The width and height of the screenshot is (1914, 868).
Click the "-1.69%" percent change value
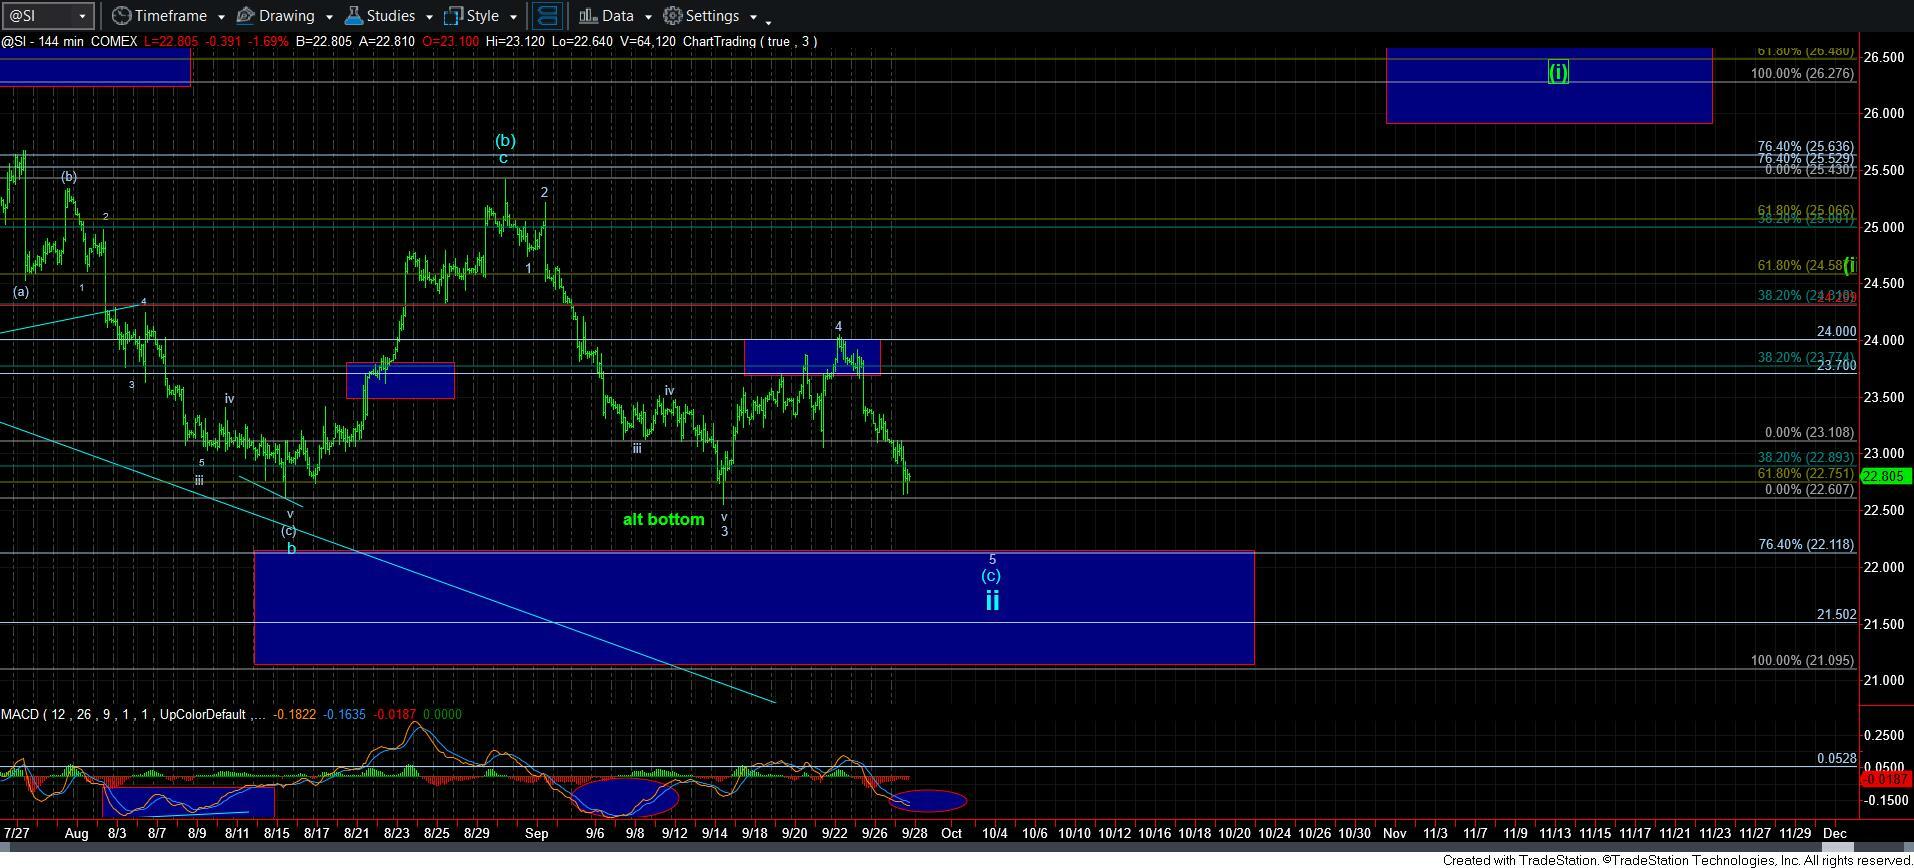pyautogui.click(x=269, y=41)
